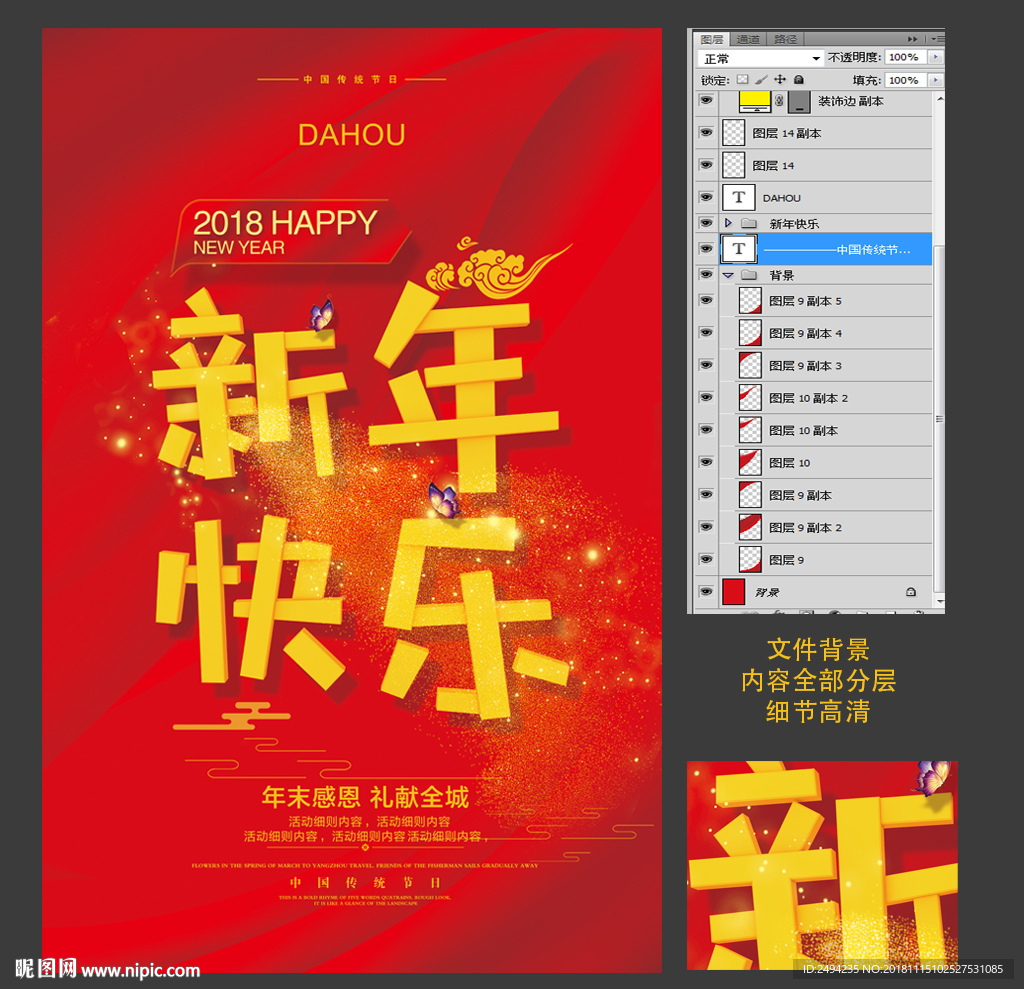Image resolution: width=1024 pixels, height=989 pixels.
Task: Hide the 装饰边 副本 layer
Action: (x=706, y=101)
